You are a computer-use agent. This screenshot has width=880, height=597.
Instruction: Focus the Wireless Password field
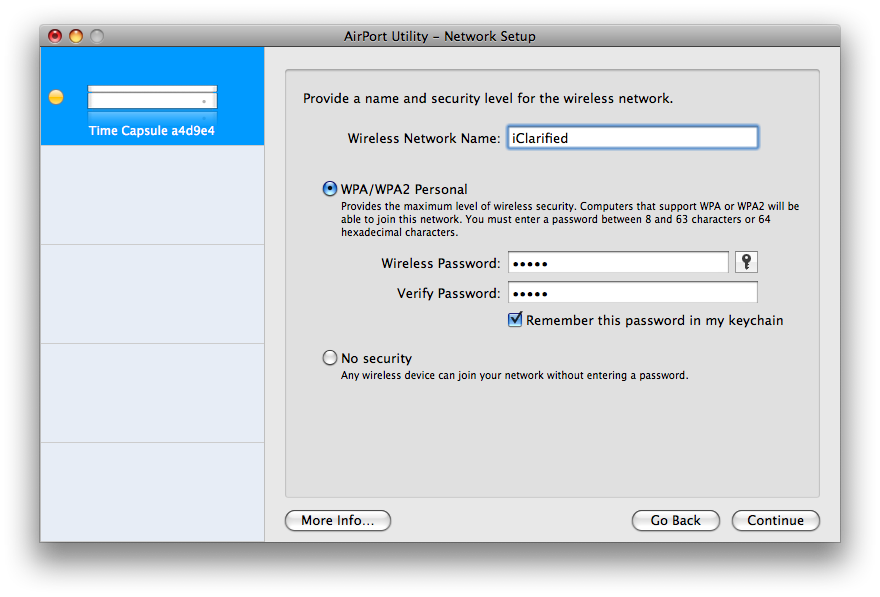[618, 263]
